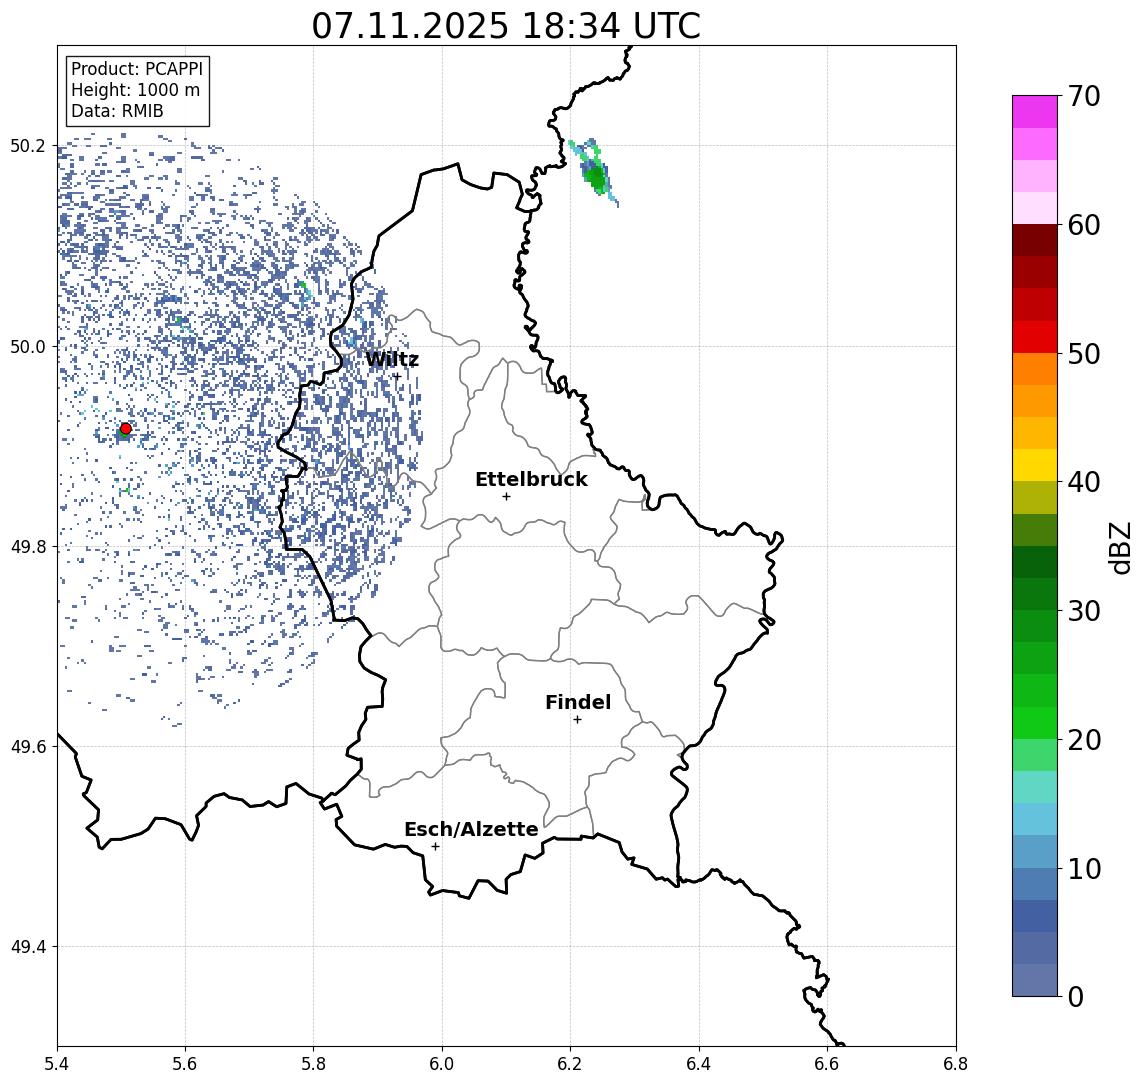This screenshot has width=1145, height=1084.
Task: Click the colorbar tick label 60
Action: click(x=1084, y=225)
